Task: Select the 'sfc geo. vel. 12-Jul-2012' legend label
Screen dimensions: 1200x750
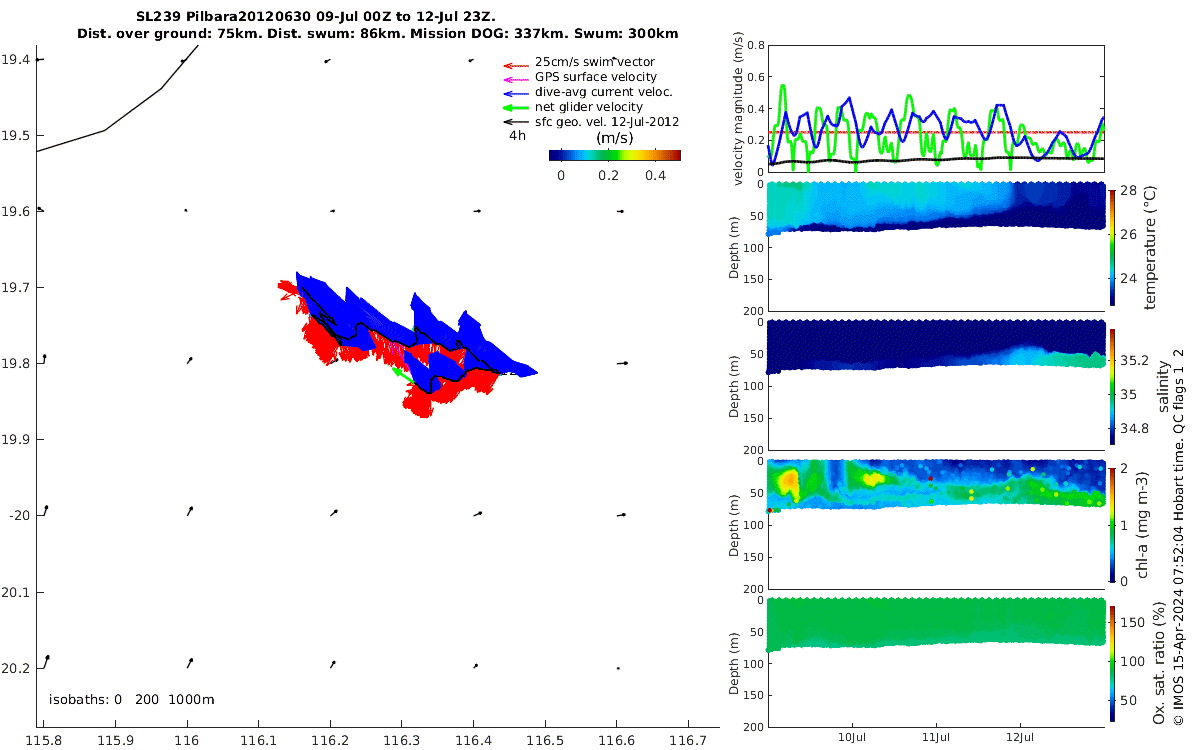Action: coord(607,122)
